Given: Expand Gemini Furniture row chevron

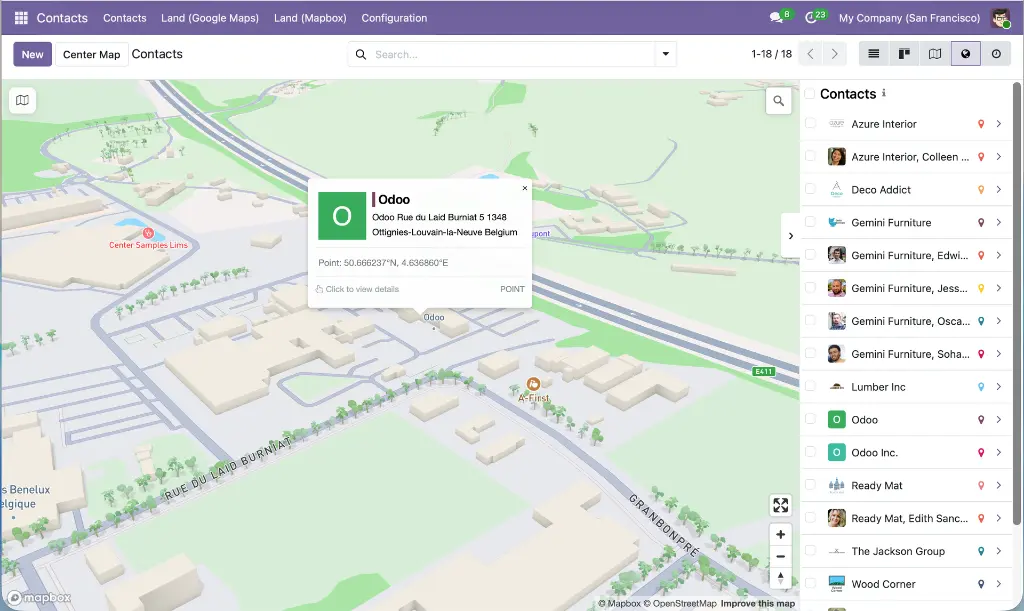Looking at the screenshot, I should (999, 223).
